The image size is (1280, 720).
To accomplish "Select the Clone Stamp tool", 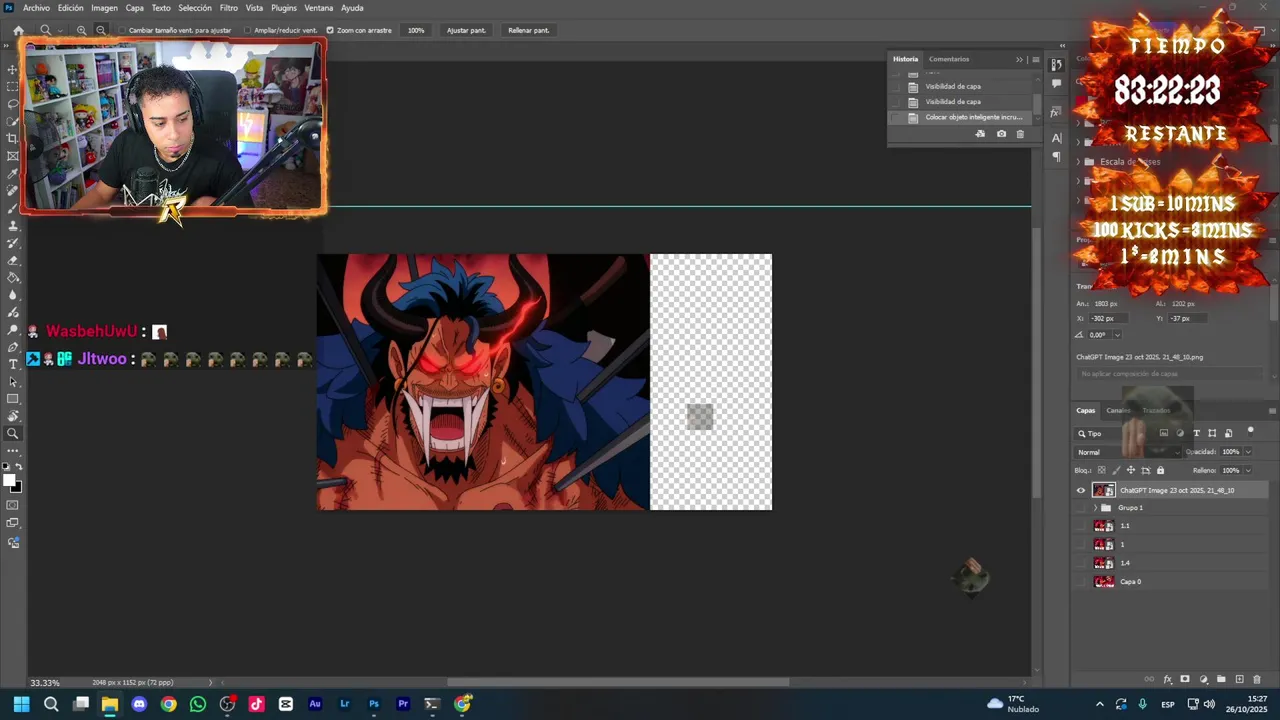I will pos(13,225).
